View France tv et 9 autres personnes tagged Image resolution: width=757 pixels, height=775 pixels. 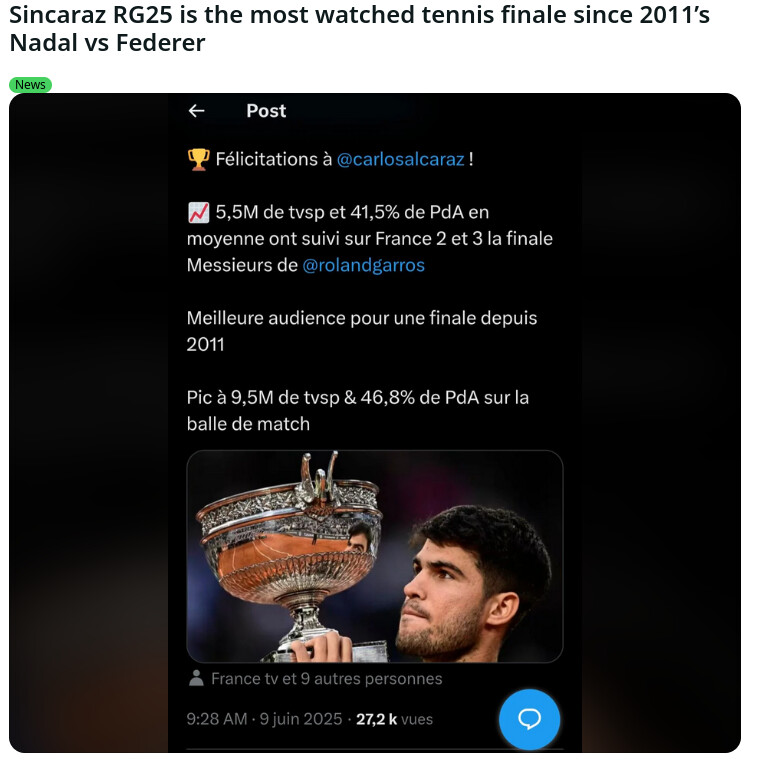pos(327,679)
